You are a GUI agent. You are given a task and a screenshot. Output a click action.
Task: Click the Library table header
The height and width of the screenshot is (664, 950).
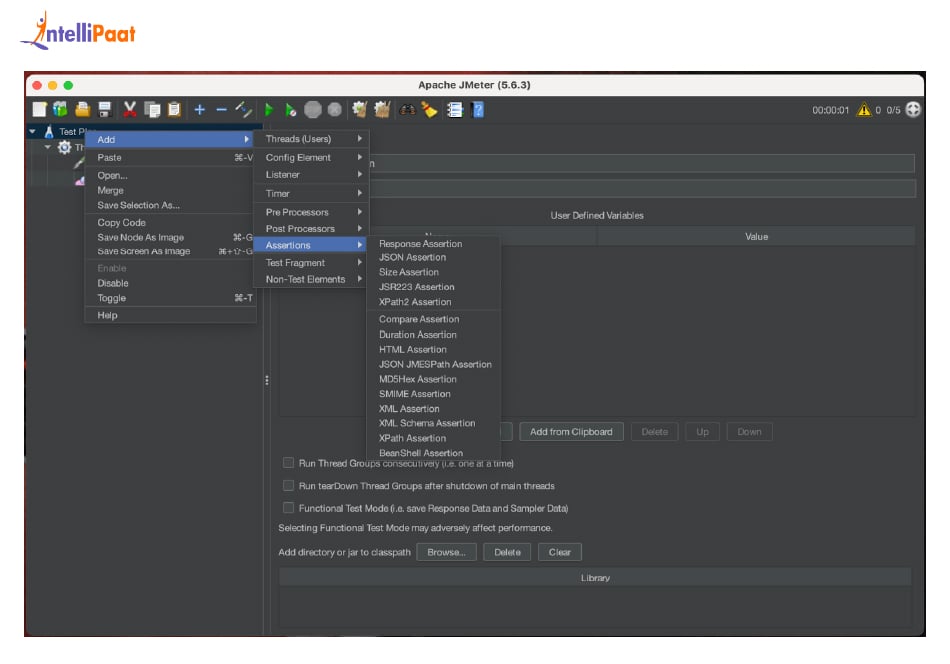(595, 578)
